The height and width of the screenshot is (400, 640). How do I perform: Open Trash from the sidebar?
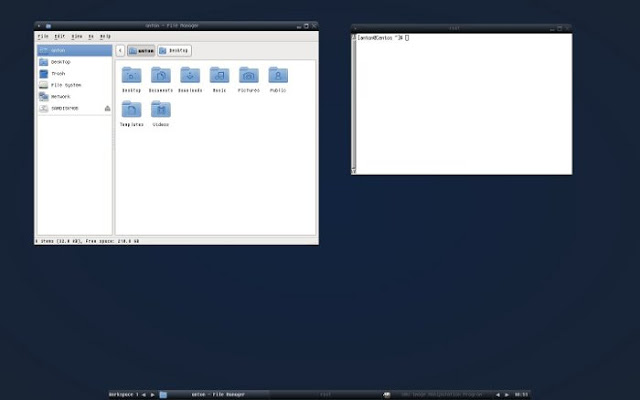click(75, 73)
